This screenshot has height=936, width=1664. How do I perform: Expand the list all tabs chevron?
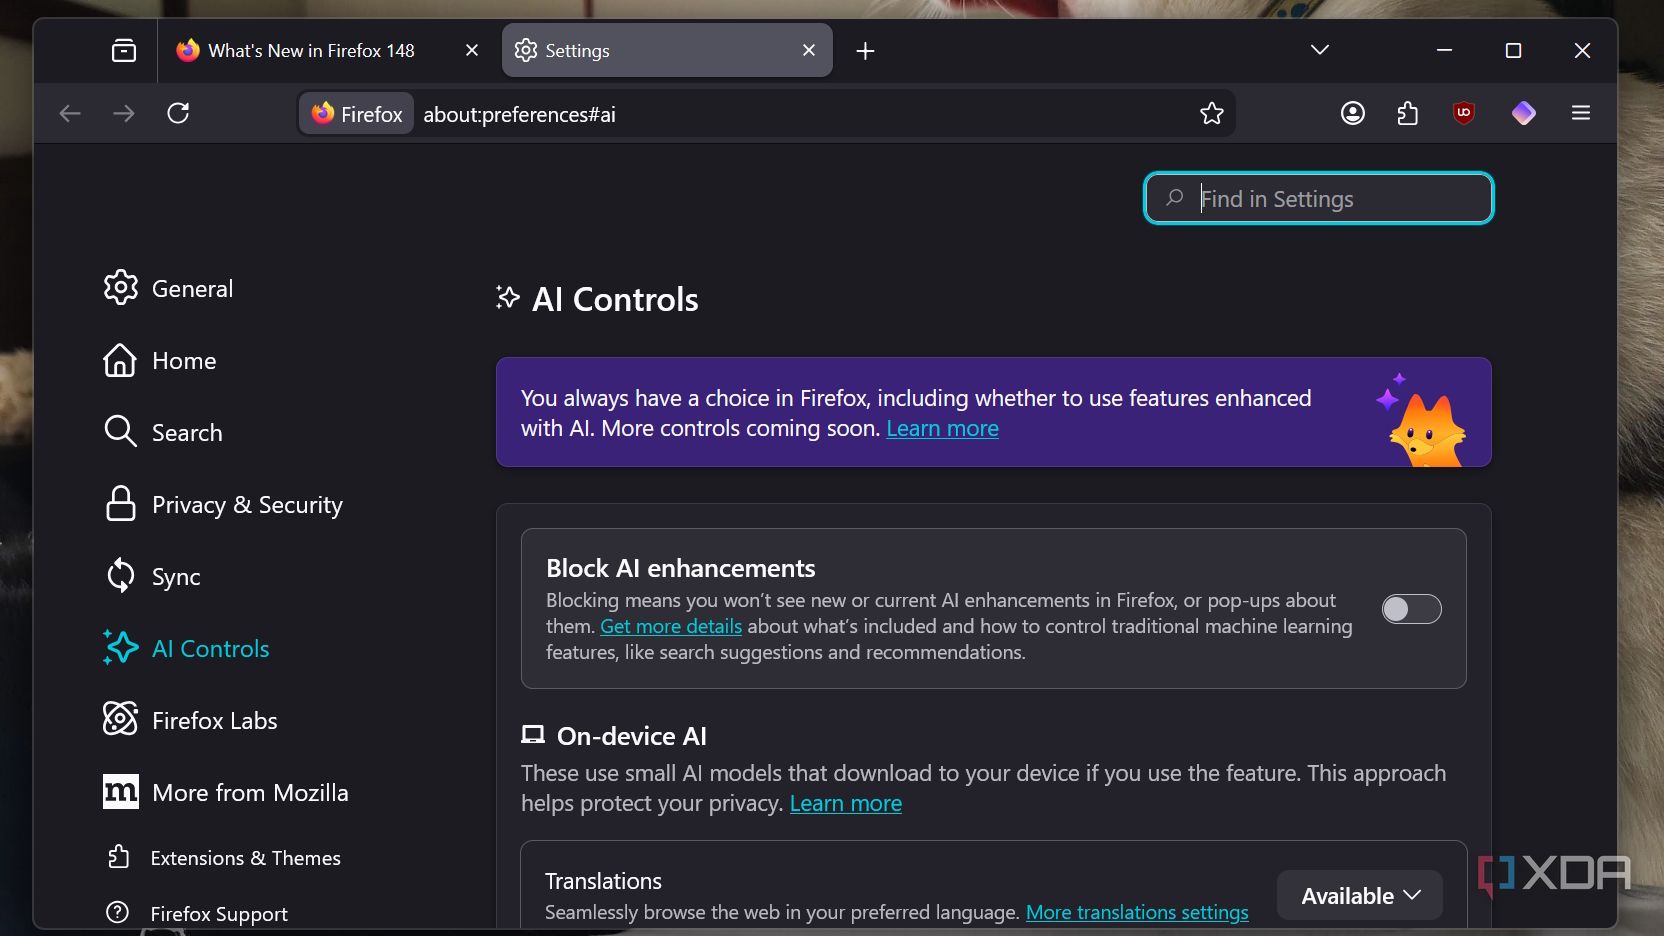[1320, 50]
